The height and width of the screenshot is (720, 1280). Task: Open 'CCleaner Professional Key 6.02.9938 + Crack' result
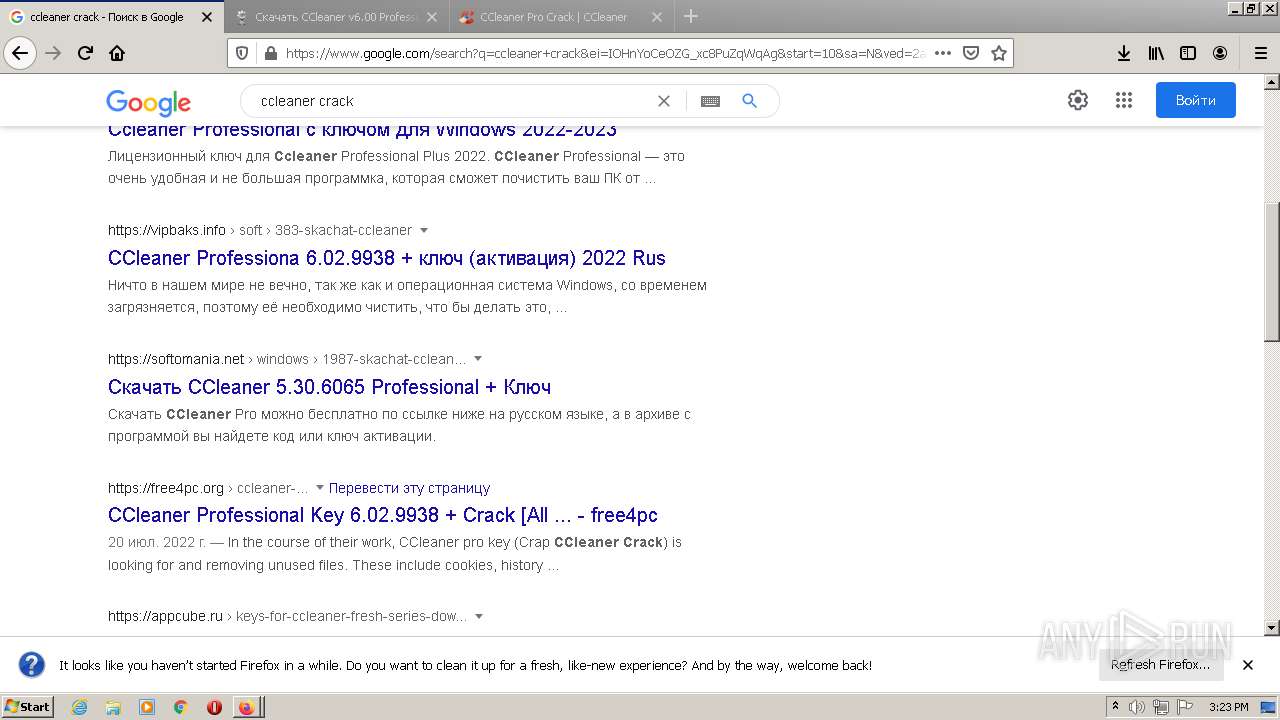[x=383, y=515]
